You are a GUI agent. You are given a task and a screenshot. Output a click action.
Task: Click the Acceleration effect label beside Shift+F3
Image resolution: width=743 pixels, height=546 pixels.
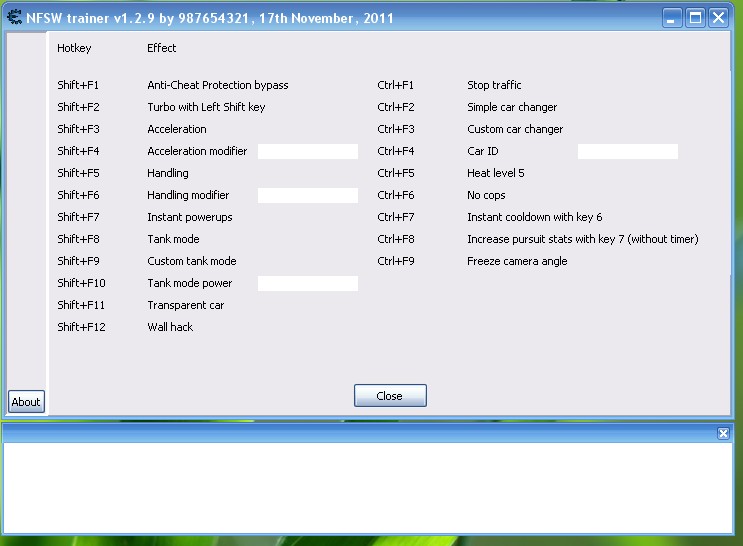click(x=177, y=129)
